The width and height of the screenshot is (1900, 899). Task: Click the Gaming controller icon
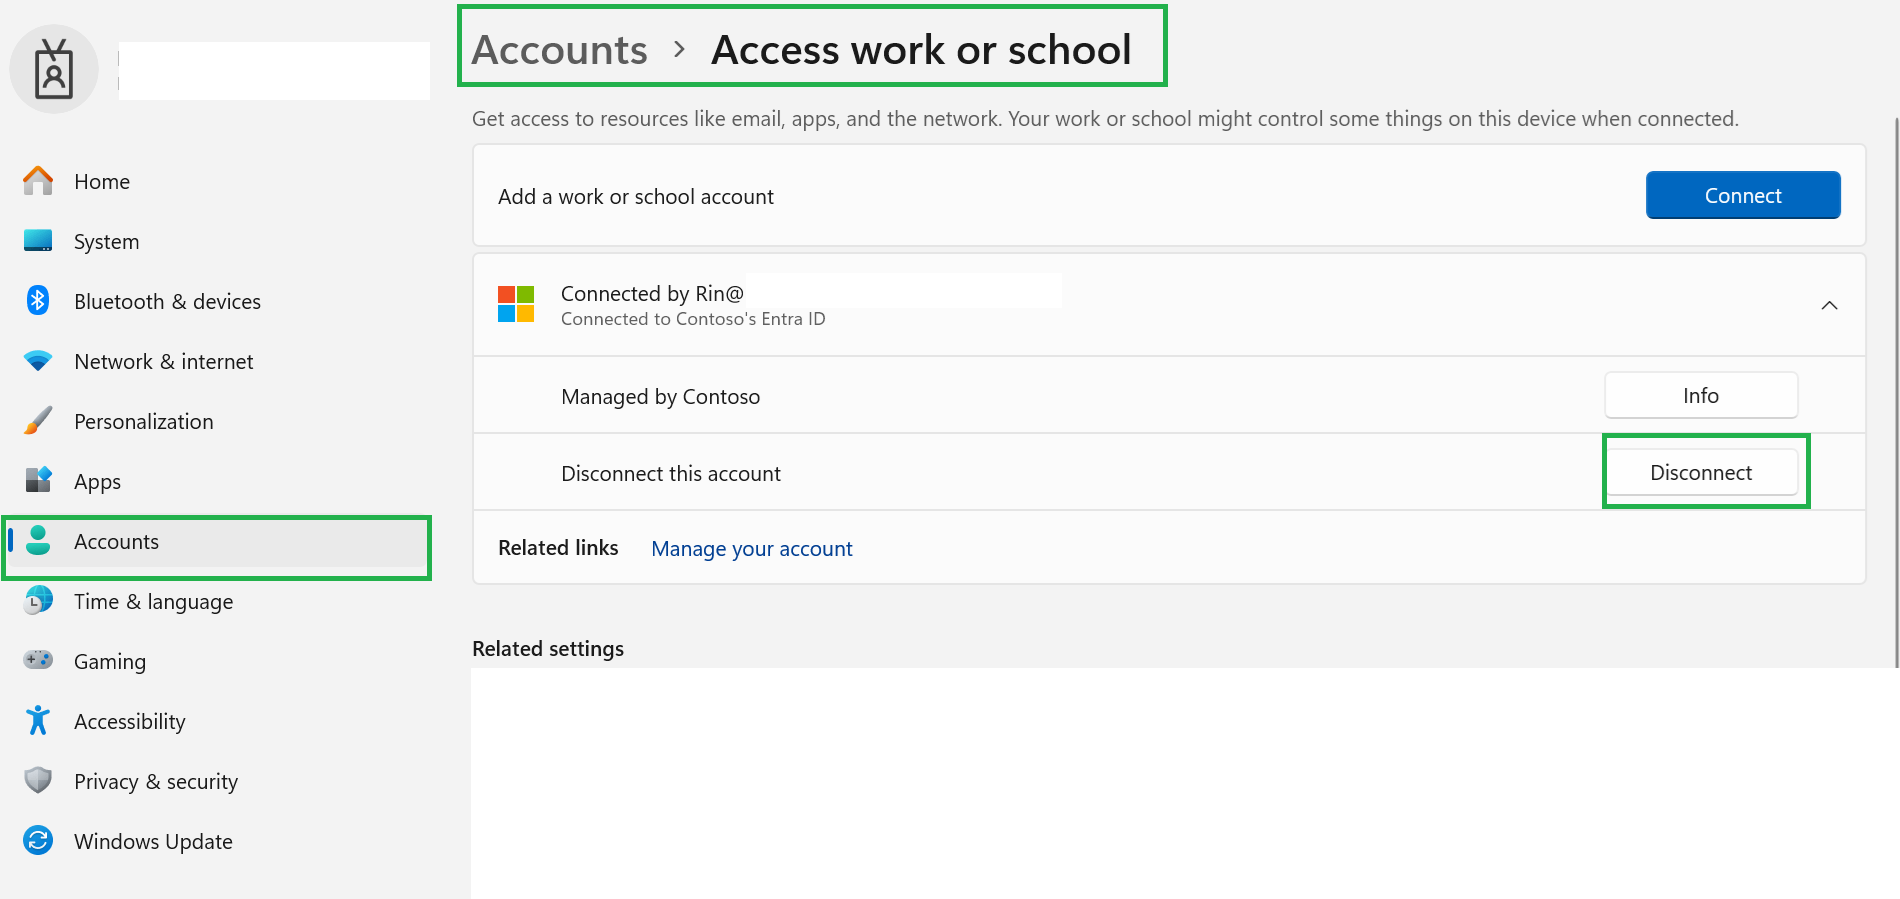pyautogui.click(x=38, y=660)
